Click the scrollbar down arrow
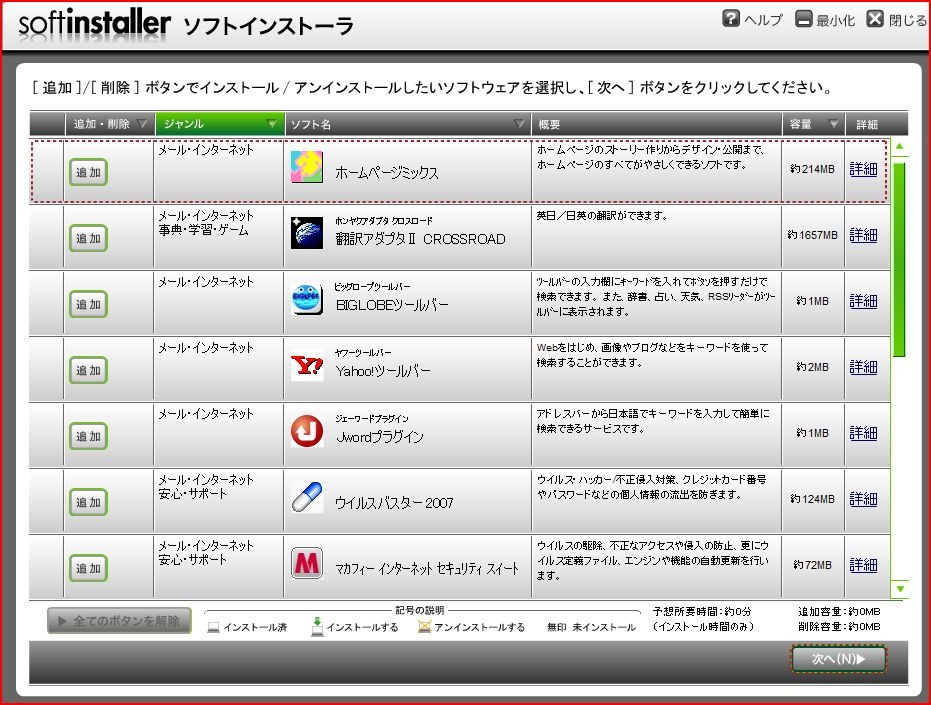931x705 pixels. pyautogui.click(x=900, y=589)
